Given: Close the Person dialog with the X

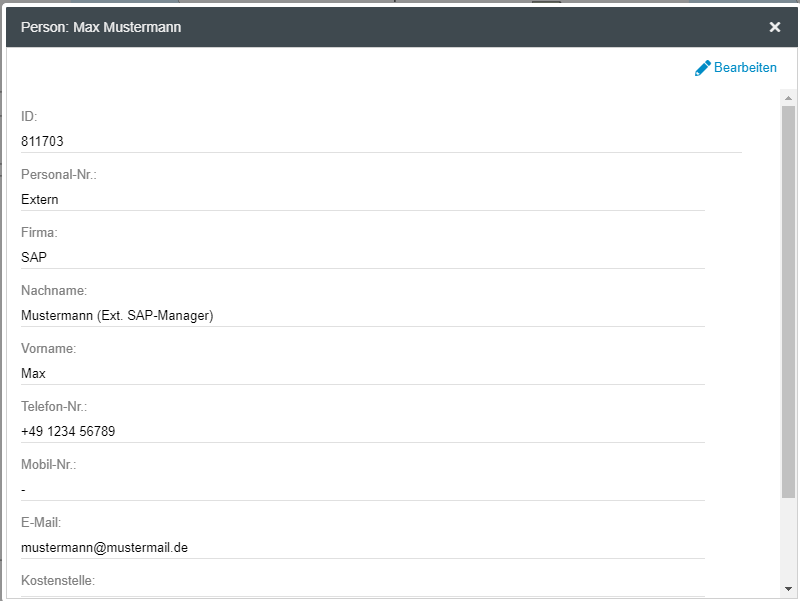Looking at the screenshot, I should pyautogui.click(x=775, y=27).
